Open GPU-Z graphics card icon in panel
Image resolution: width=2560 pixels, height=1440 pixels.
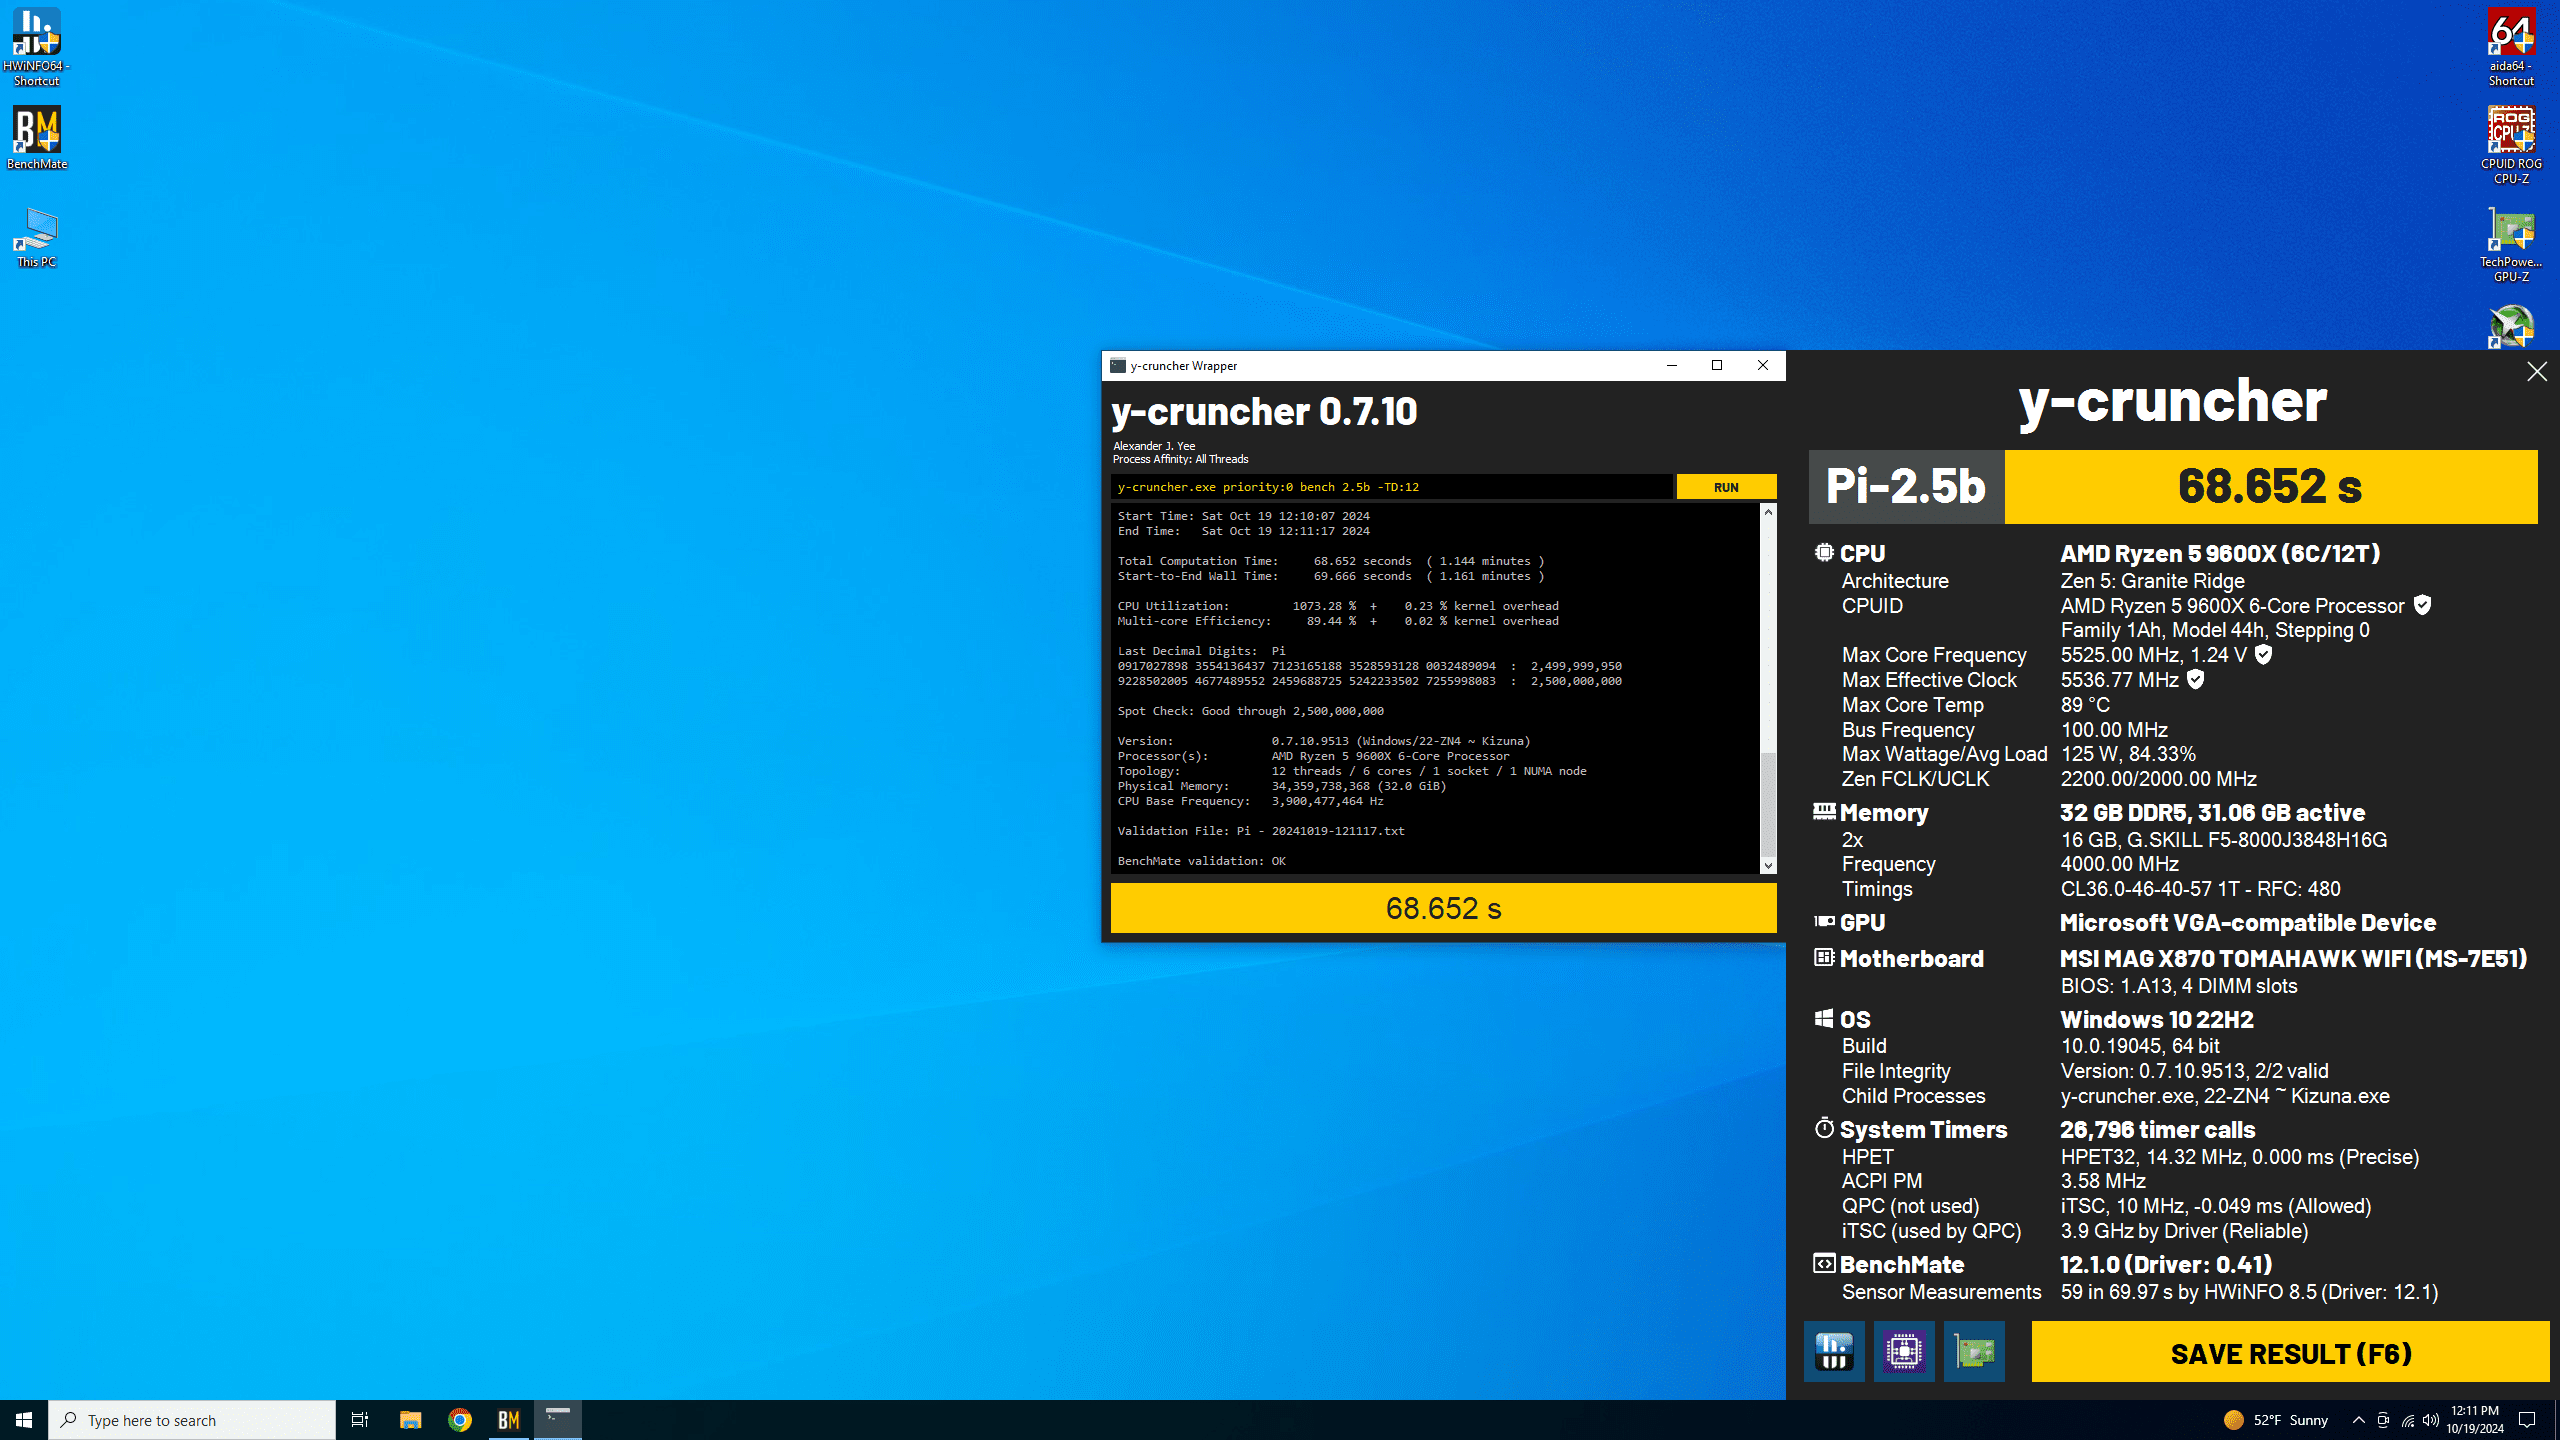[x=1973, y=1352]
